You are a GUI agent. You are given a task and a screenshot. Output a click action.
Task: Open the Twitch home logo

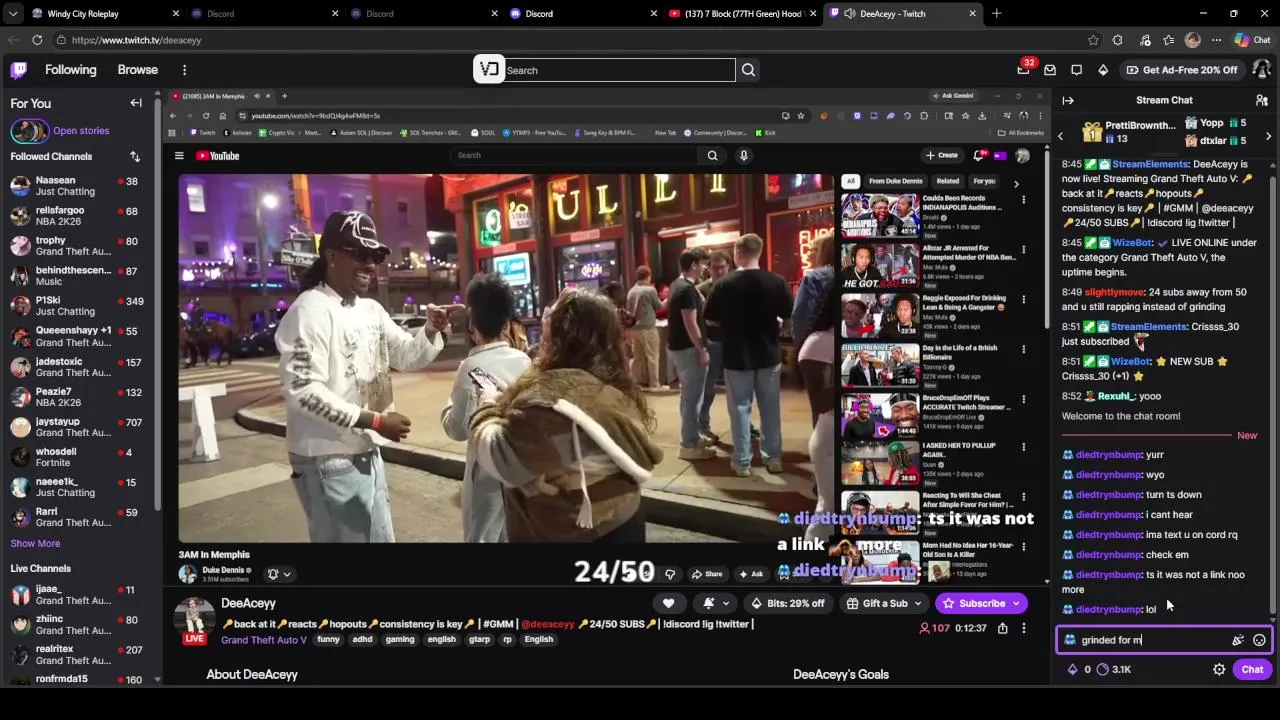pos(19,70)
